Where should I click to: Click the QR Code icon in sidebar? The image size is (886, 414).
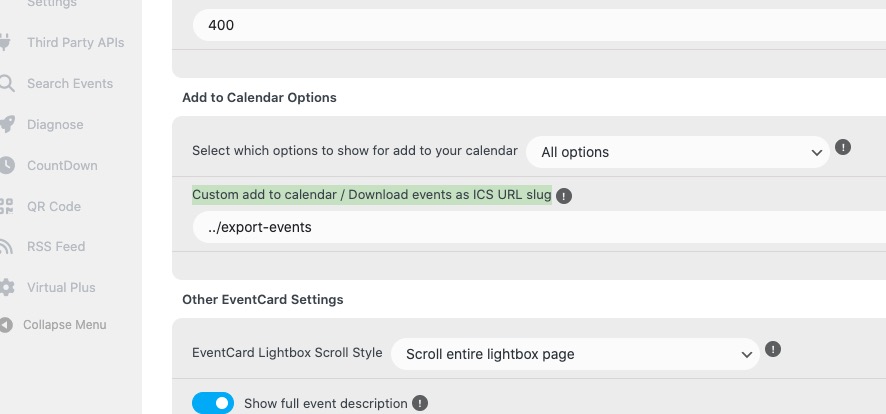[6, 206]
